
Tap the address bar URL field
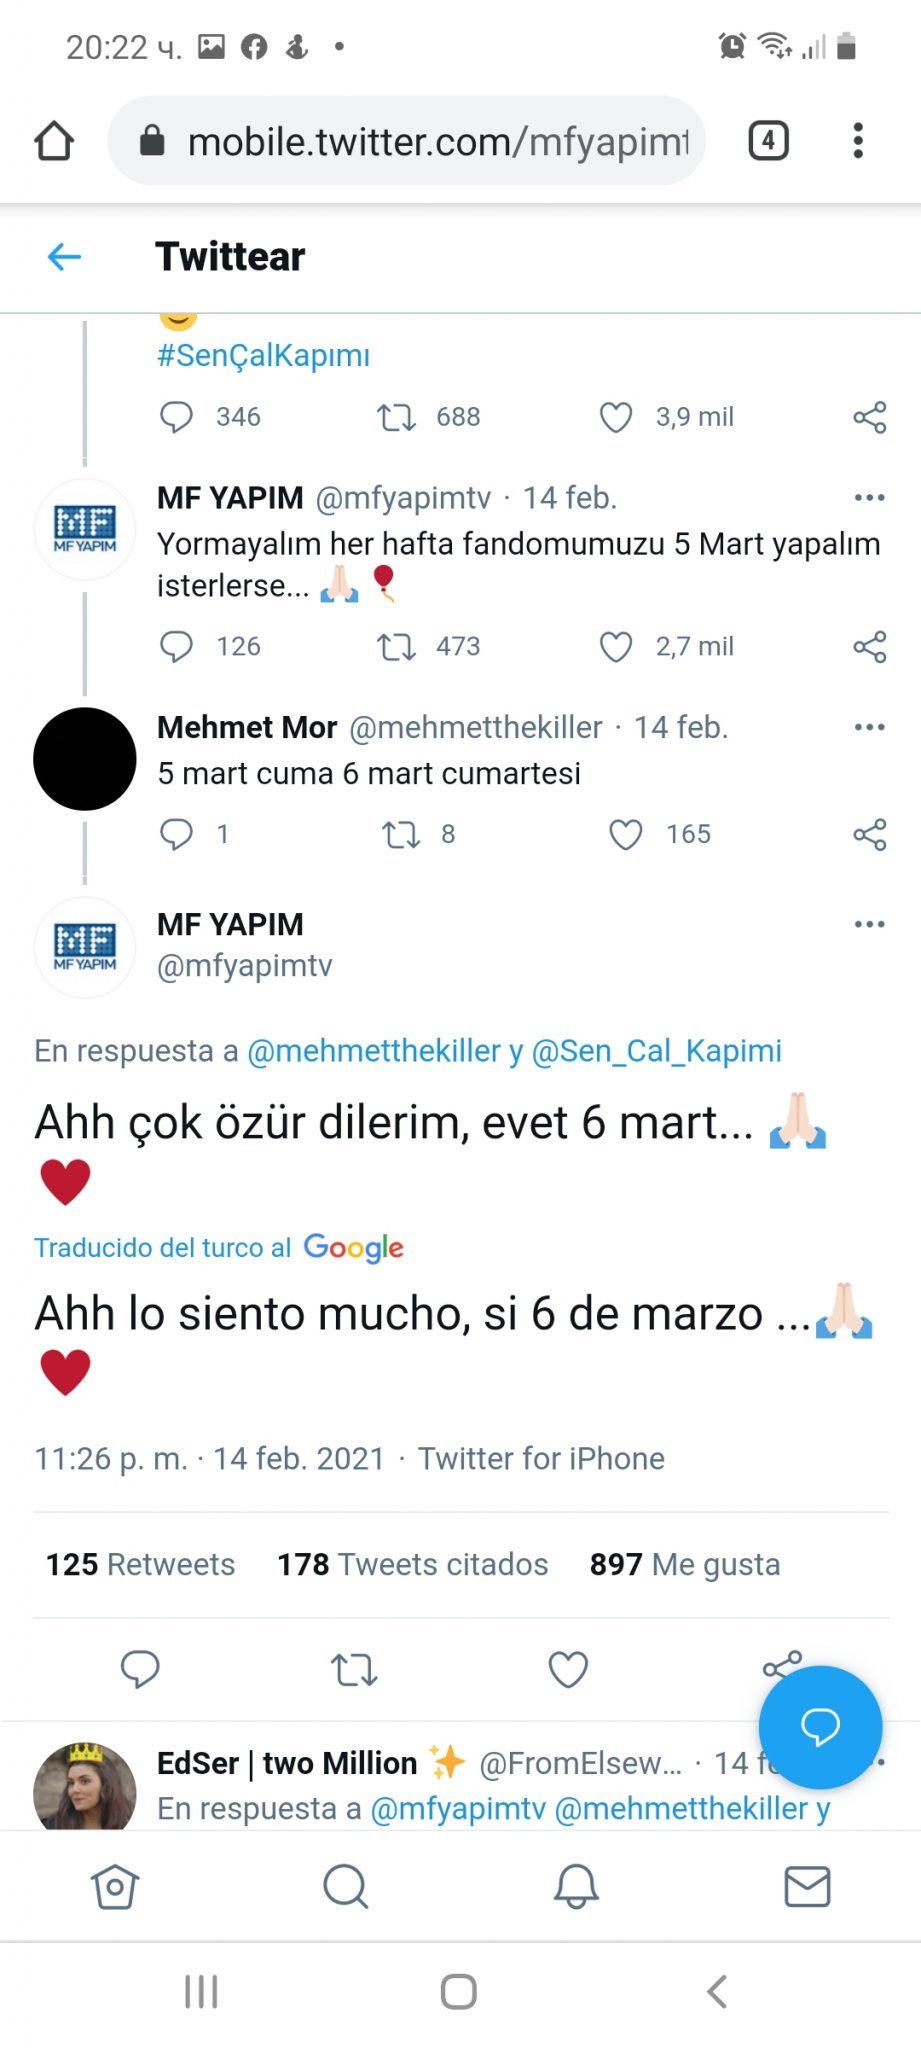[x=420, y=141]
